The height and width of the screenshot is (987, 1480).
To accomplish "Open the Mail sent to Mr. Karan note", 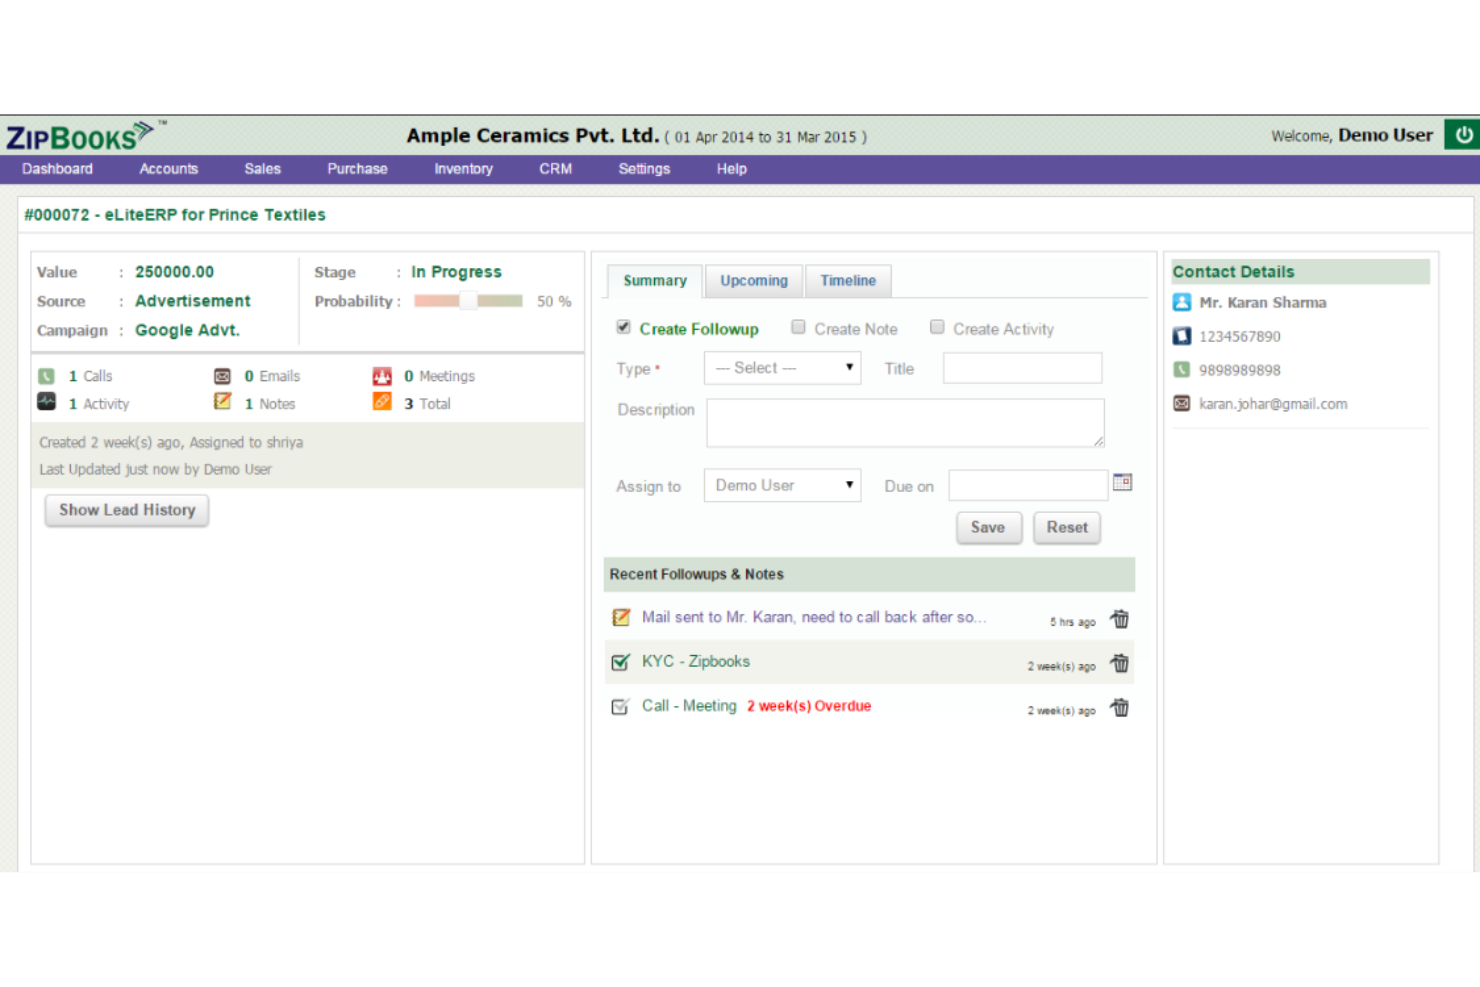I will pos(814,618).
